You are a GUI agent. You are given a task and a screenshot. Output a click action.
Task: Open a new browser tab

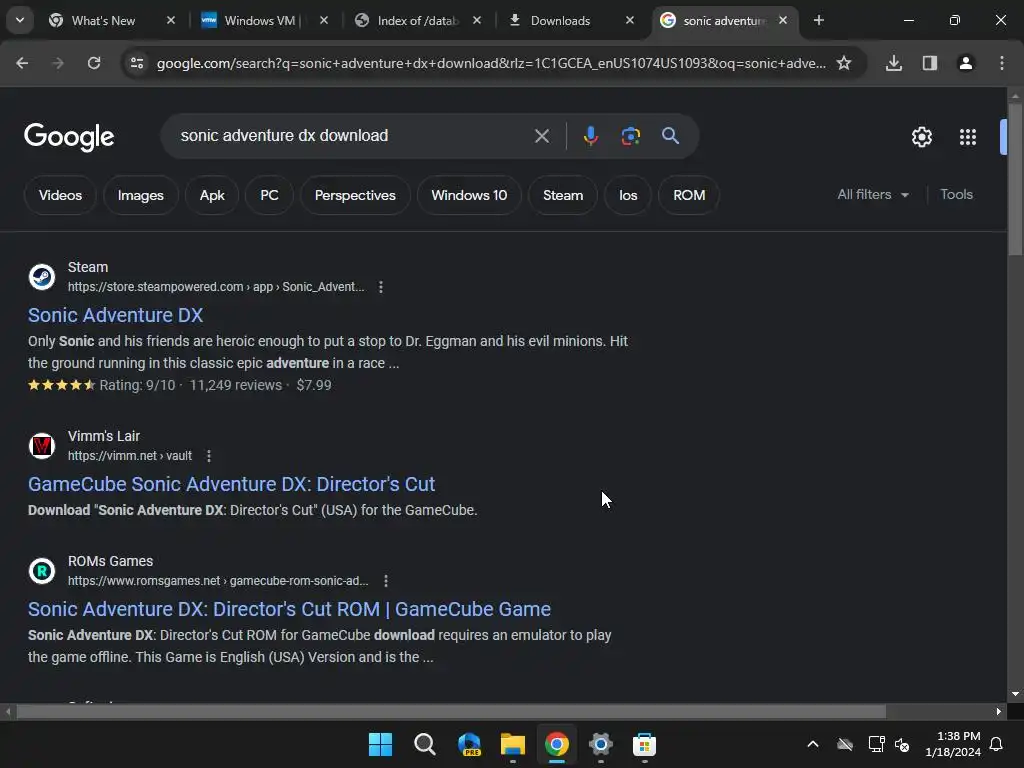[x=819, y=20]
